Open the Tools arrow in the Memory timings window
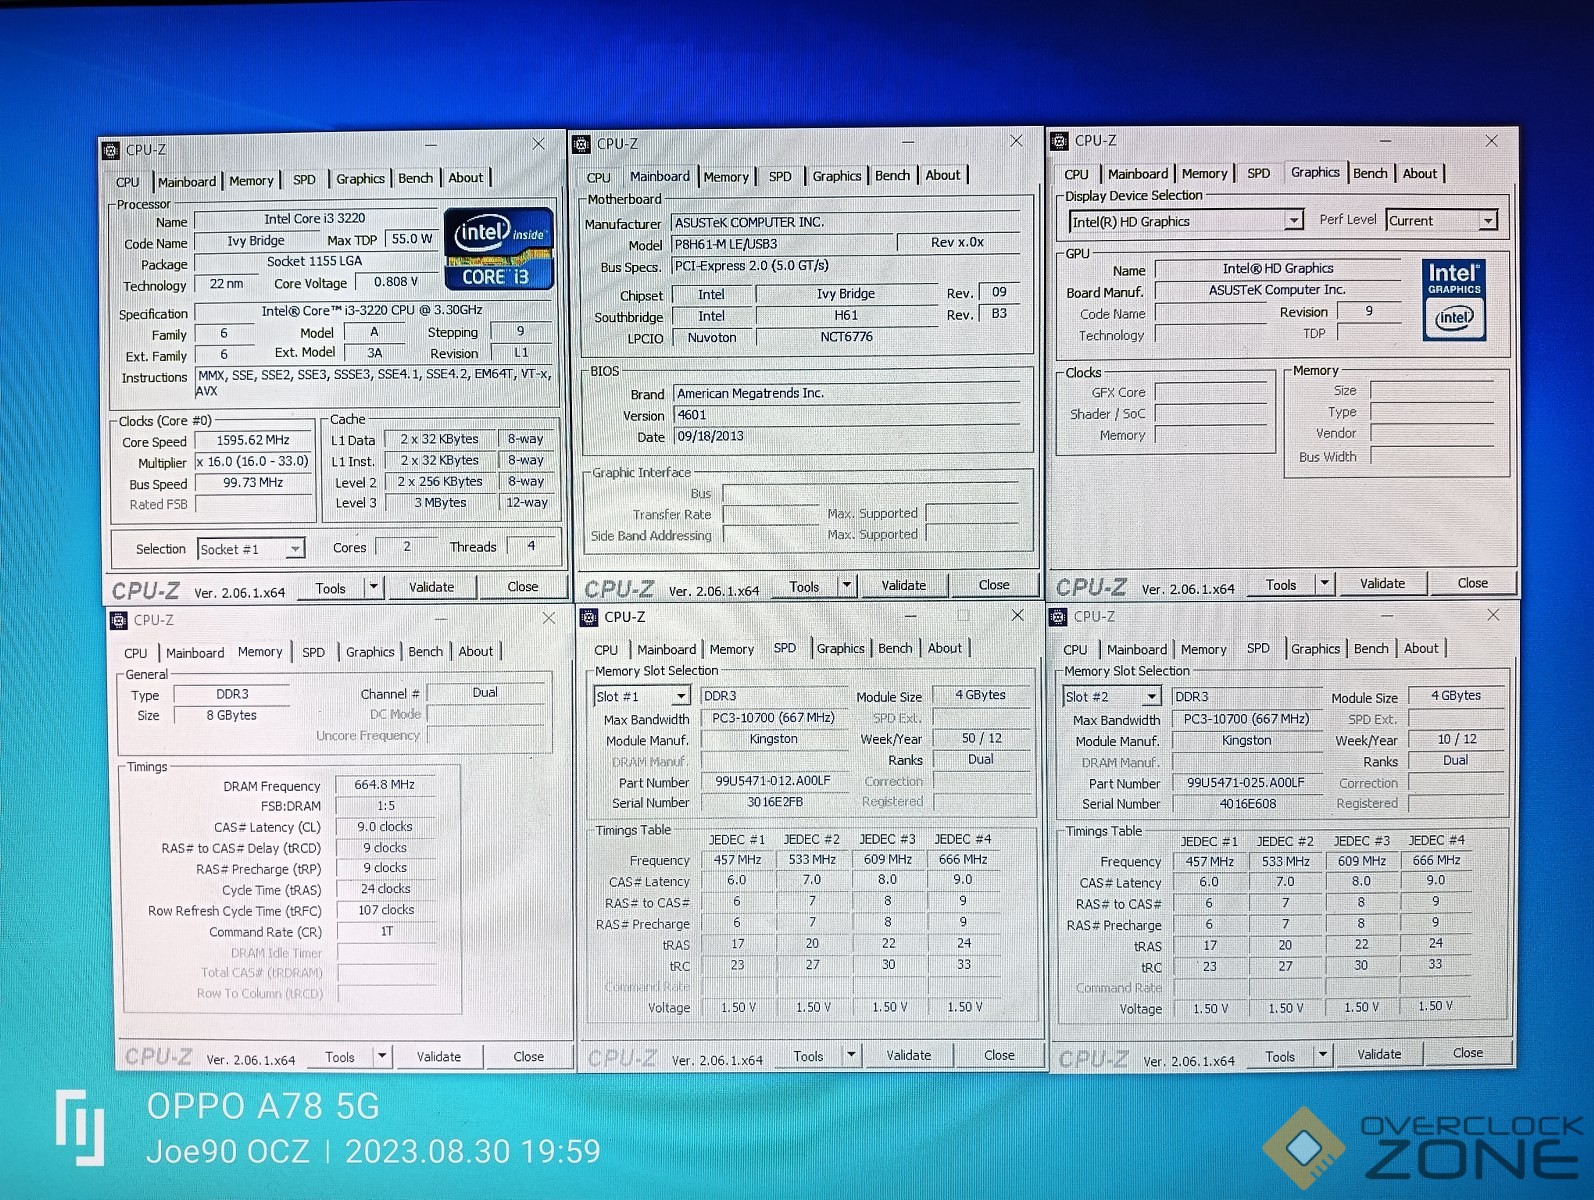1594x1200 pixels. click(381, 1056)
